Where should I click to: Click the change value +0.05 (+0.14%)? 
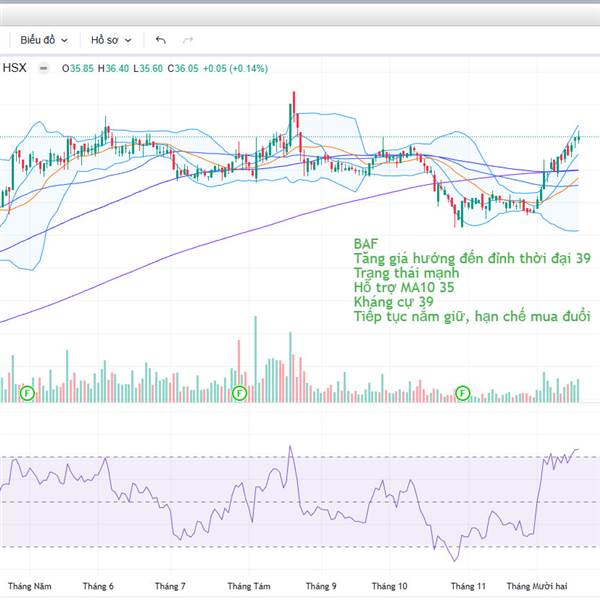[x=235, y=68]
